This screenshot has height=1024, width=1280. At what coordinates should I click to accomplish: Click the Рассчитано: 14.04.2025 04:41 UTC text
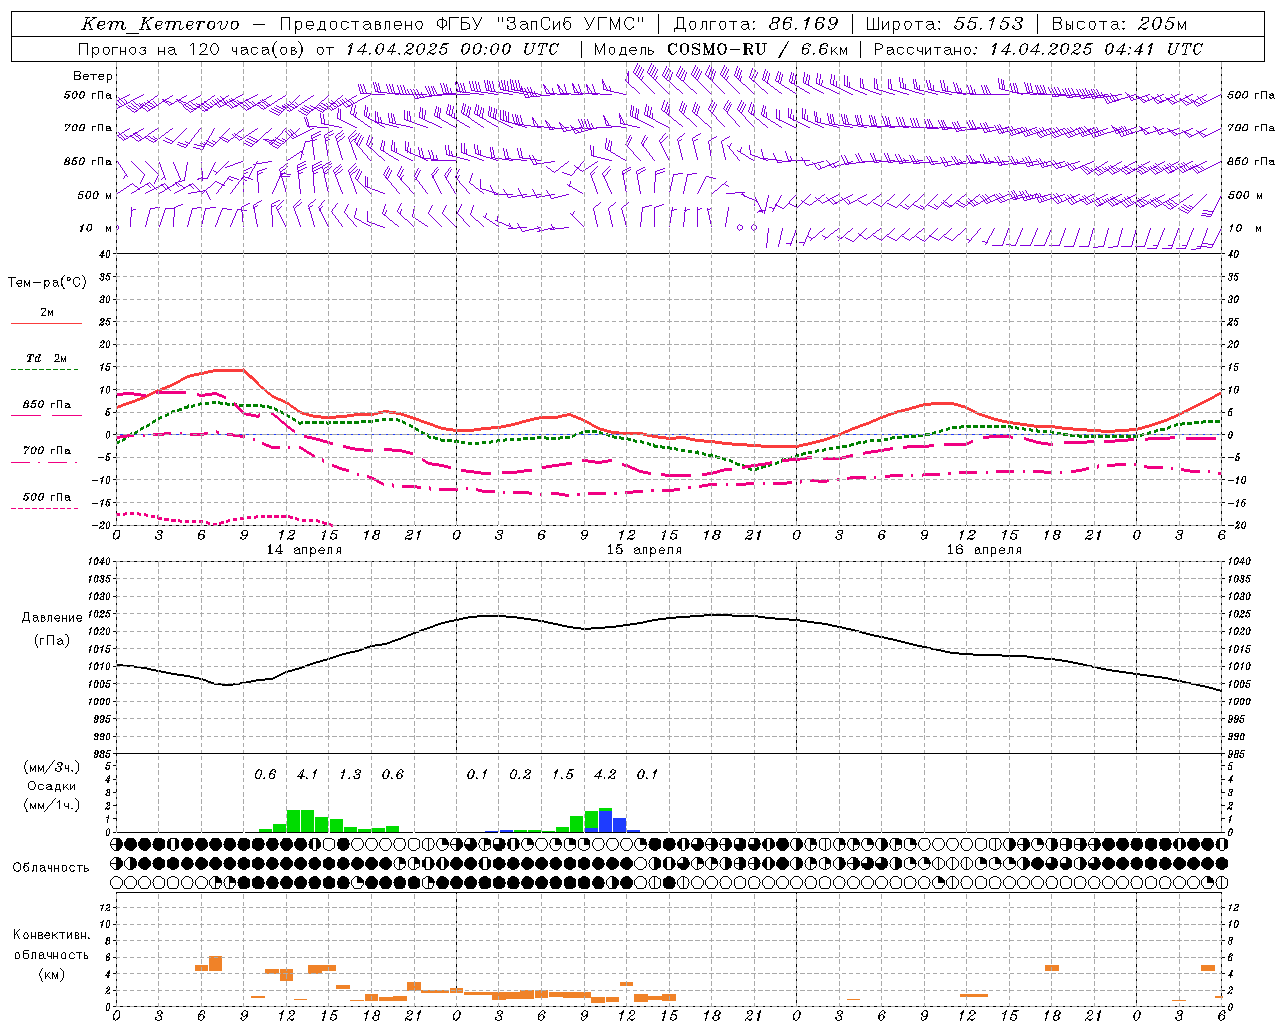pyautogui.click(x=1038, y=49)
